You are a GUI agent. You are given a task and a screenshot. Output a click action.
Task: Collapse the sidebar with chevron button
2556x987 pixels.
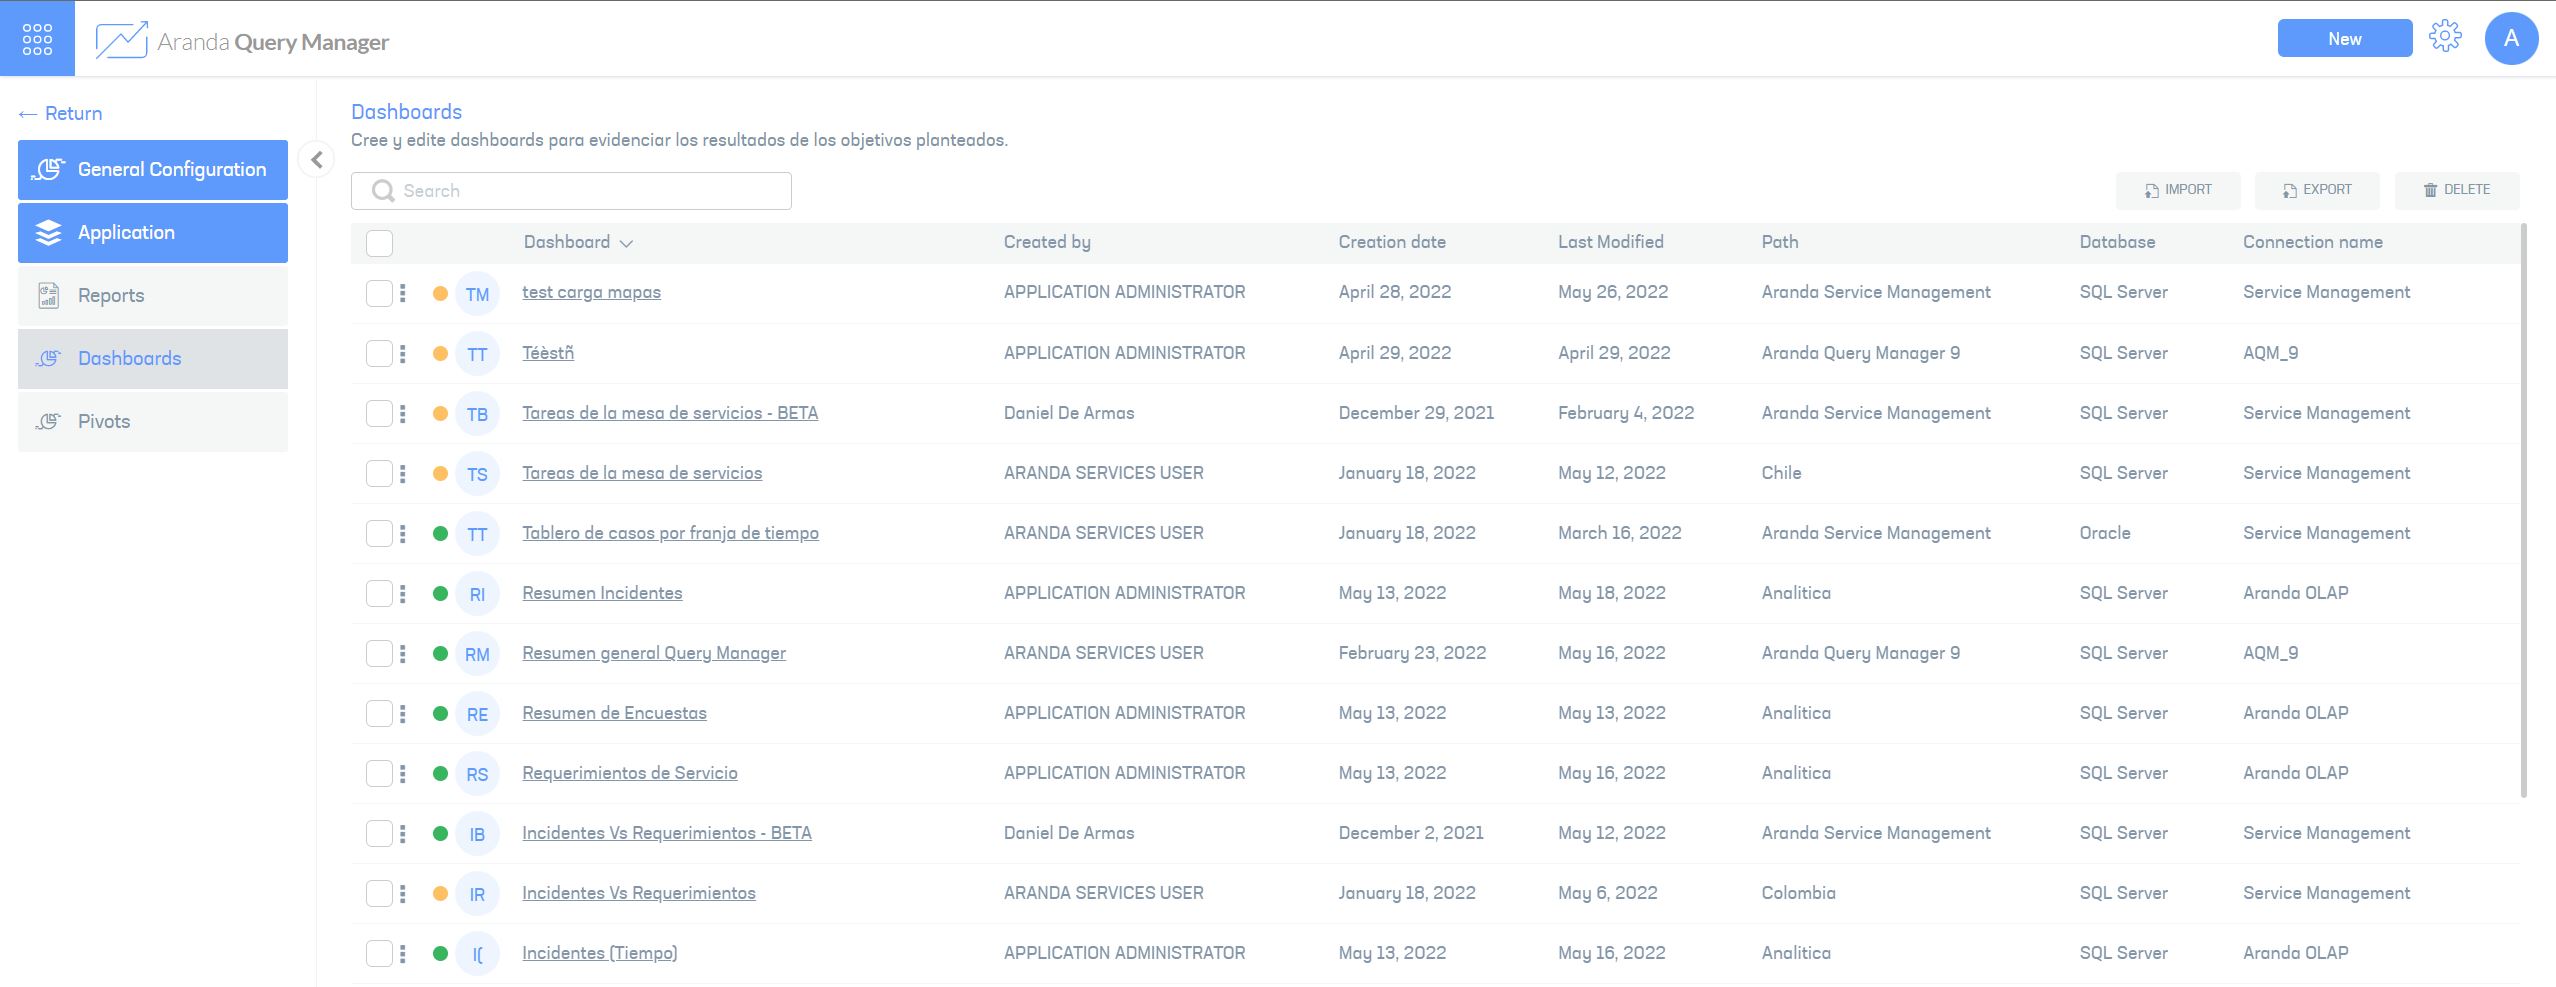(317, 159)
